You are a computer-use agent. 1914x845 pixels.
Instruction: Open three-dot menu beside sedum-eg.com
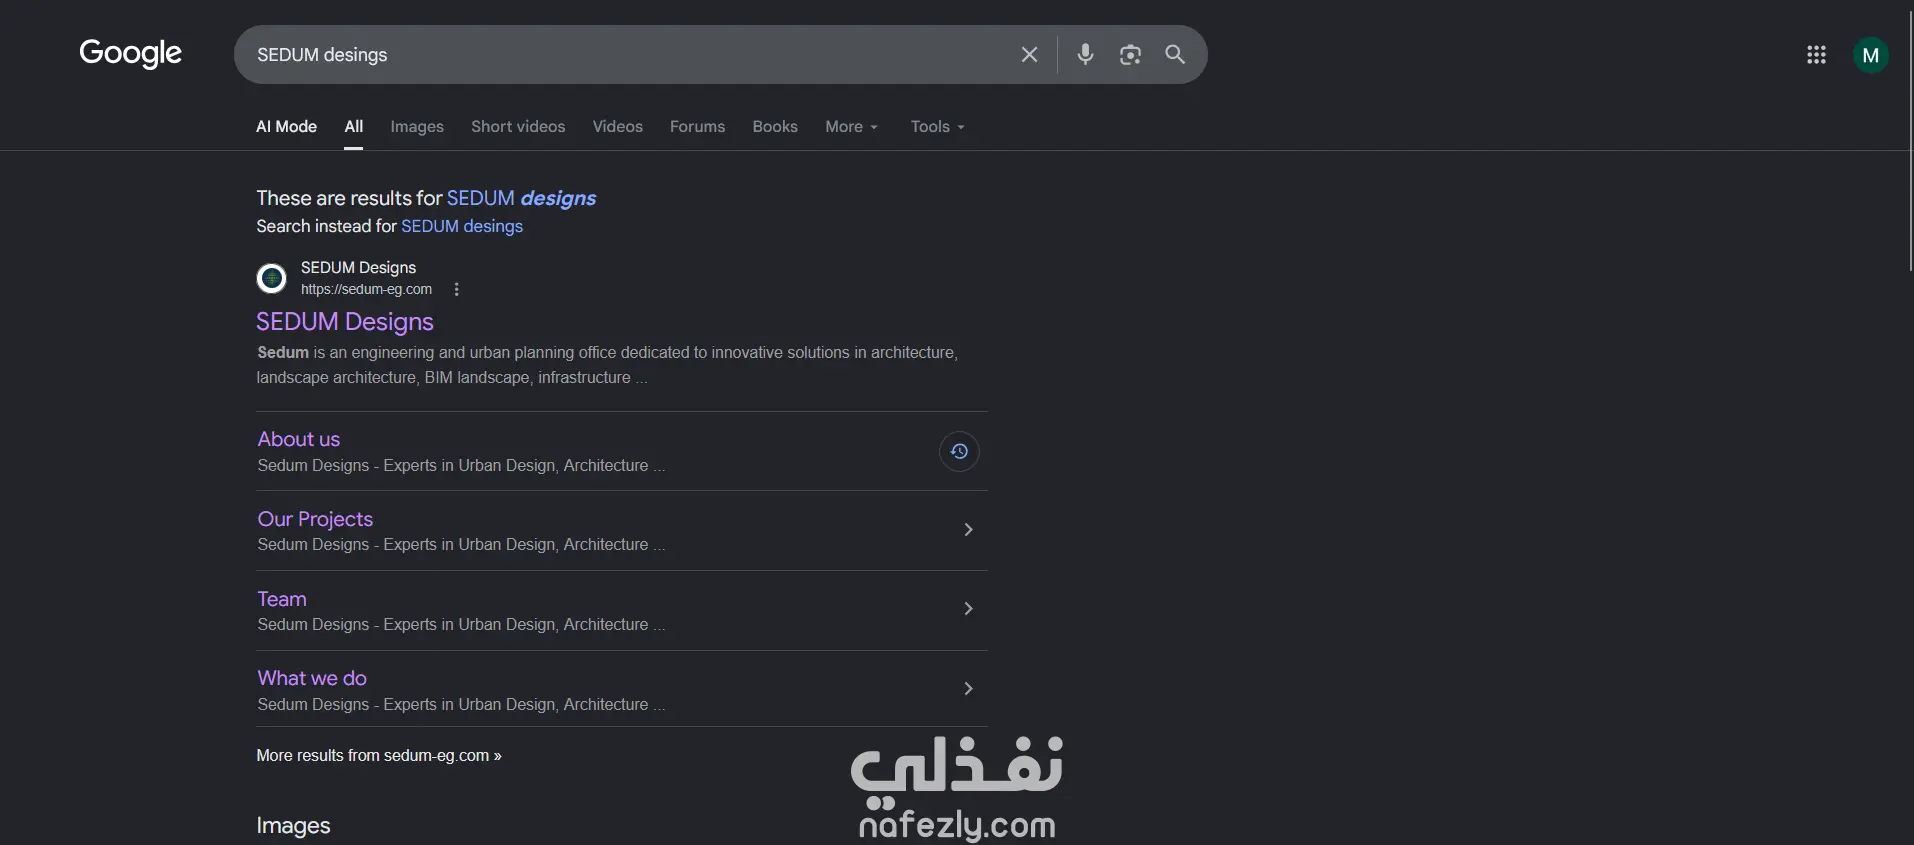point(456,289)
